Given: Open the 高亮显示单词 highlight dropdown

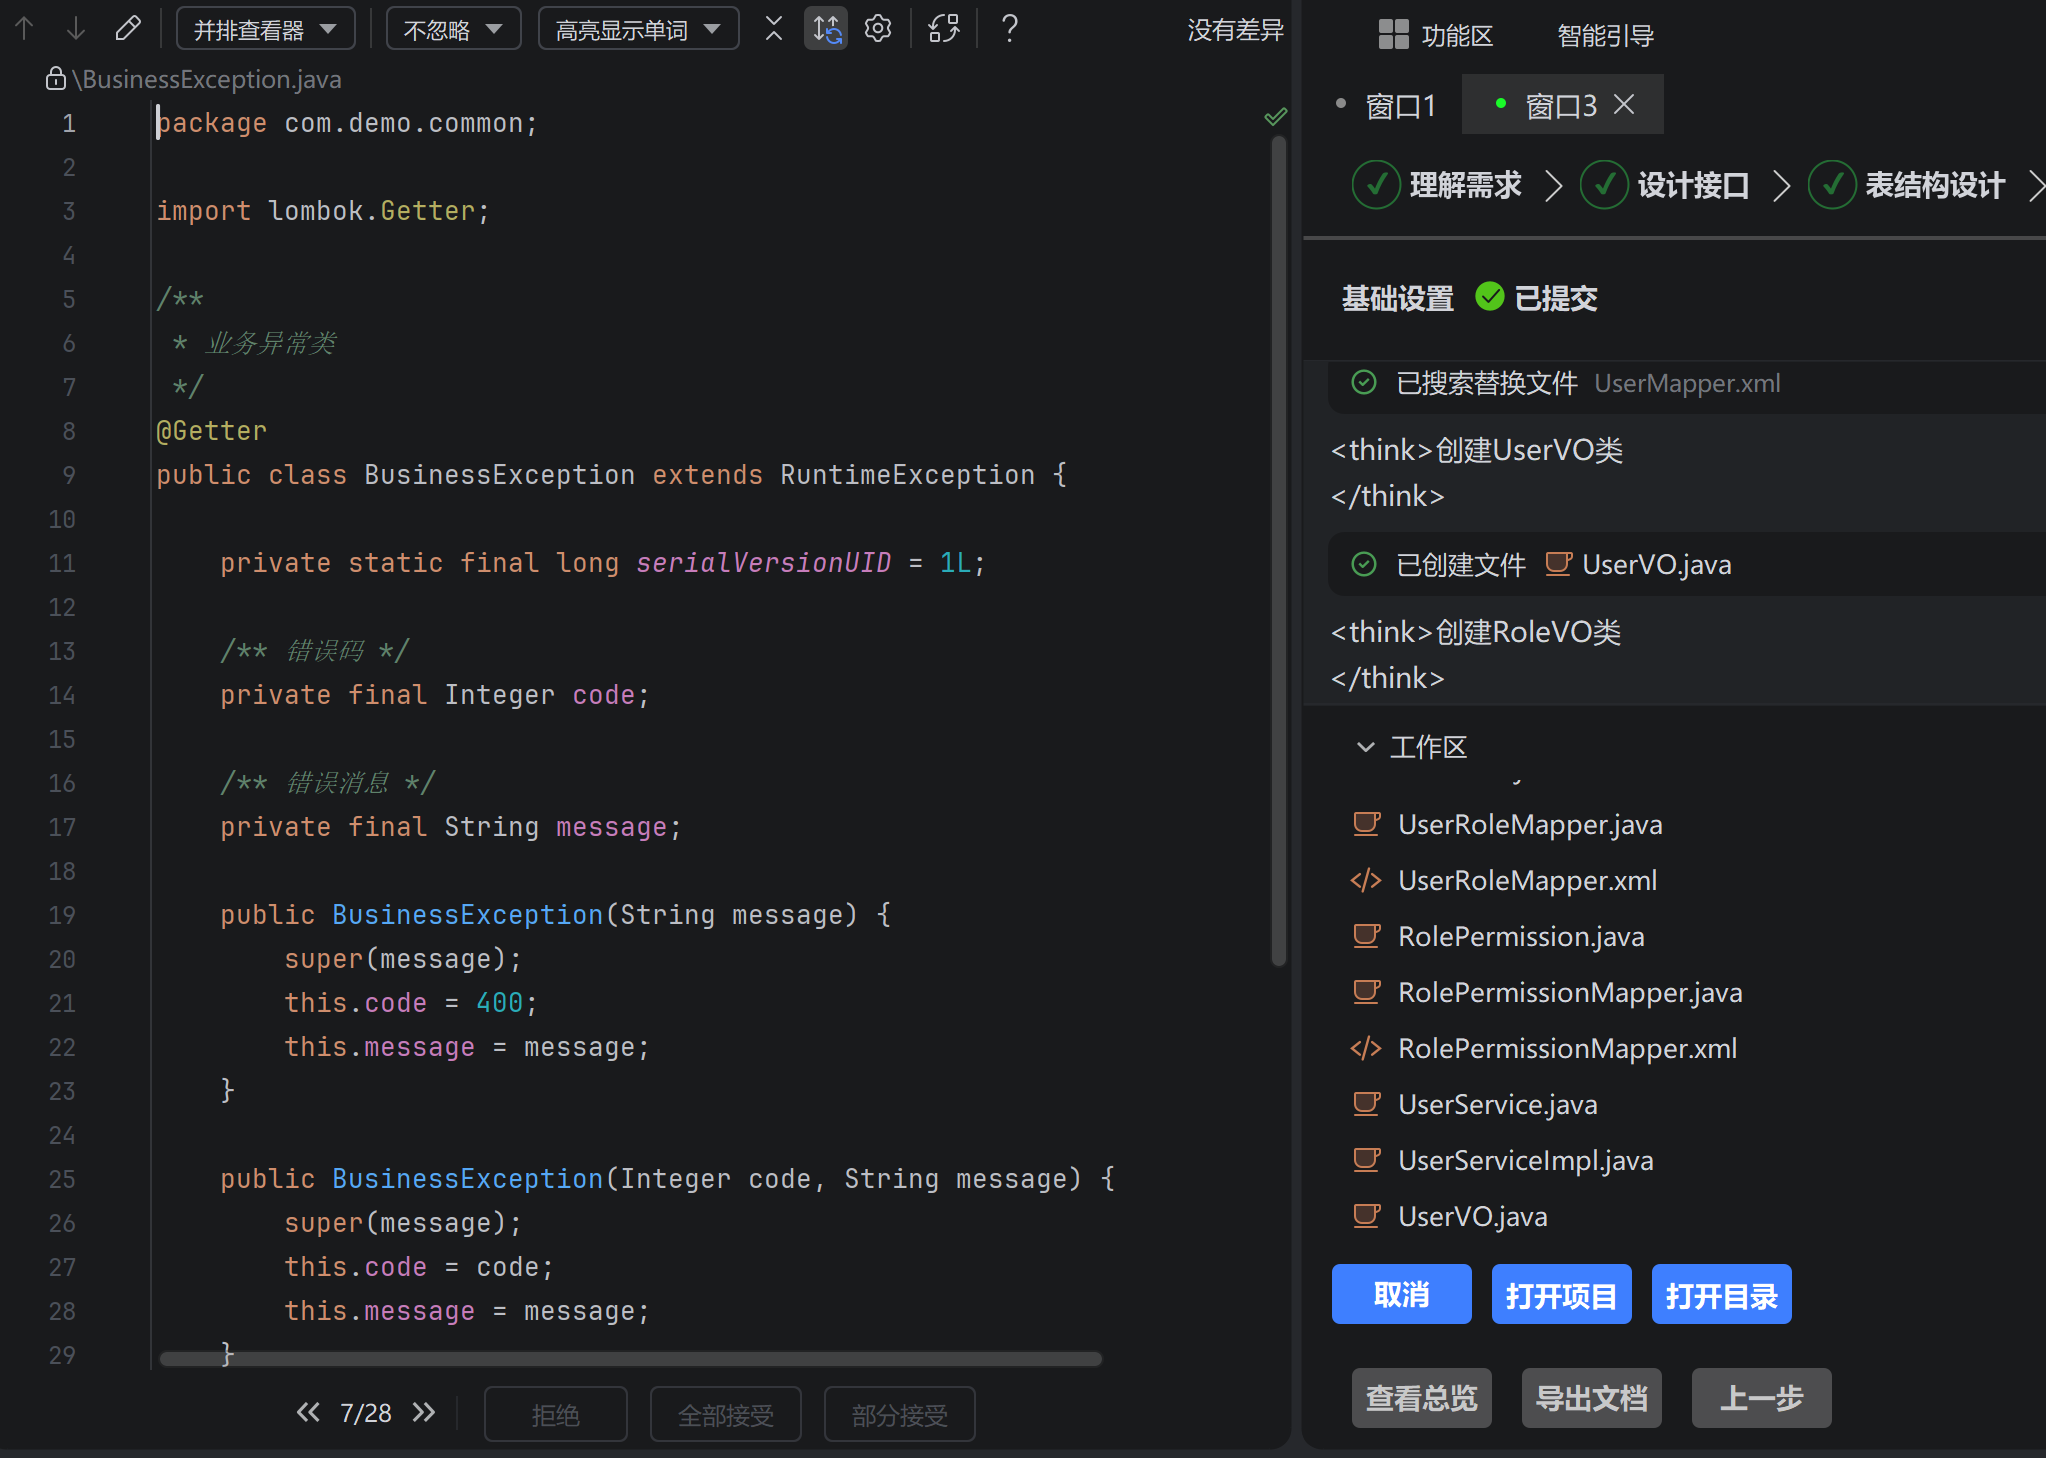Looking at the screenshot, I should coord(639,29).
